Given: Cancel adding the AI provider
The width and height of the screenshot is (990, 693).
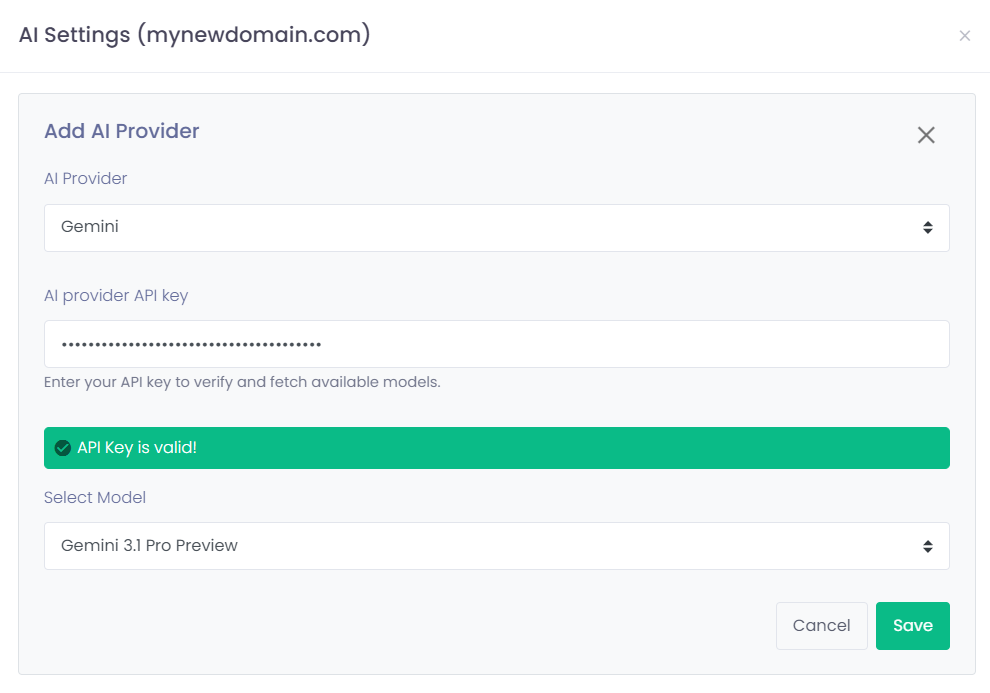Looking at the screenshot, I should pyautogui.click(x=821, y=625).
